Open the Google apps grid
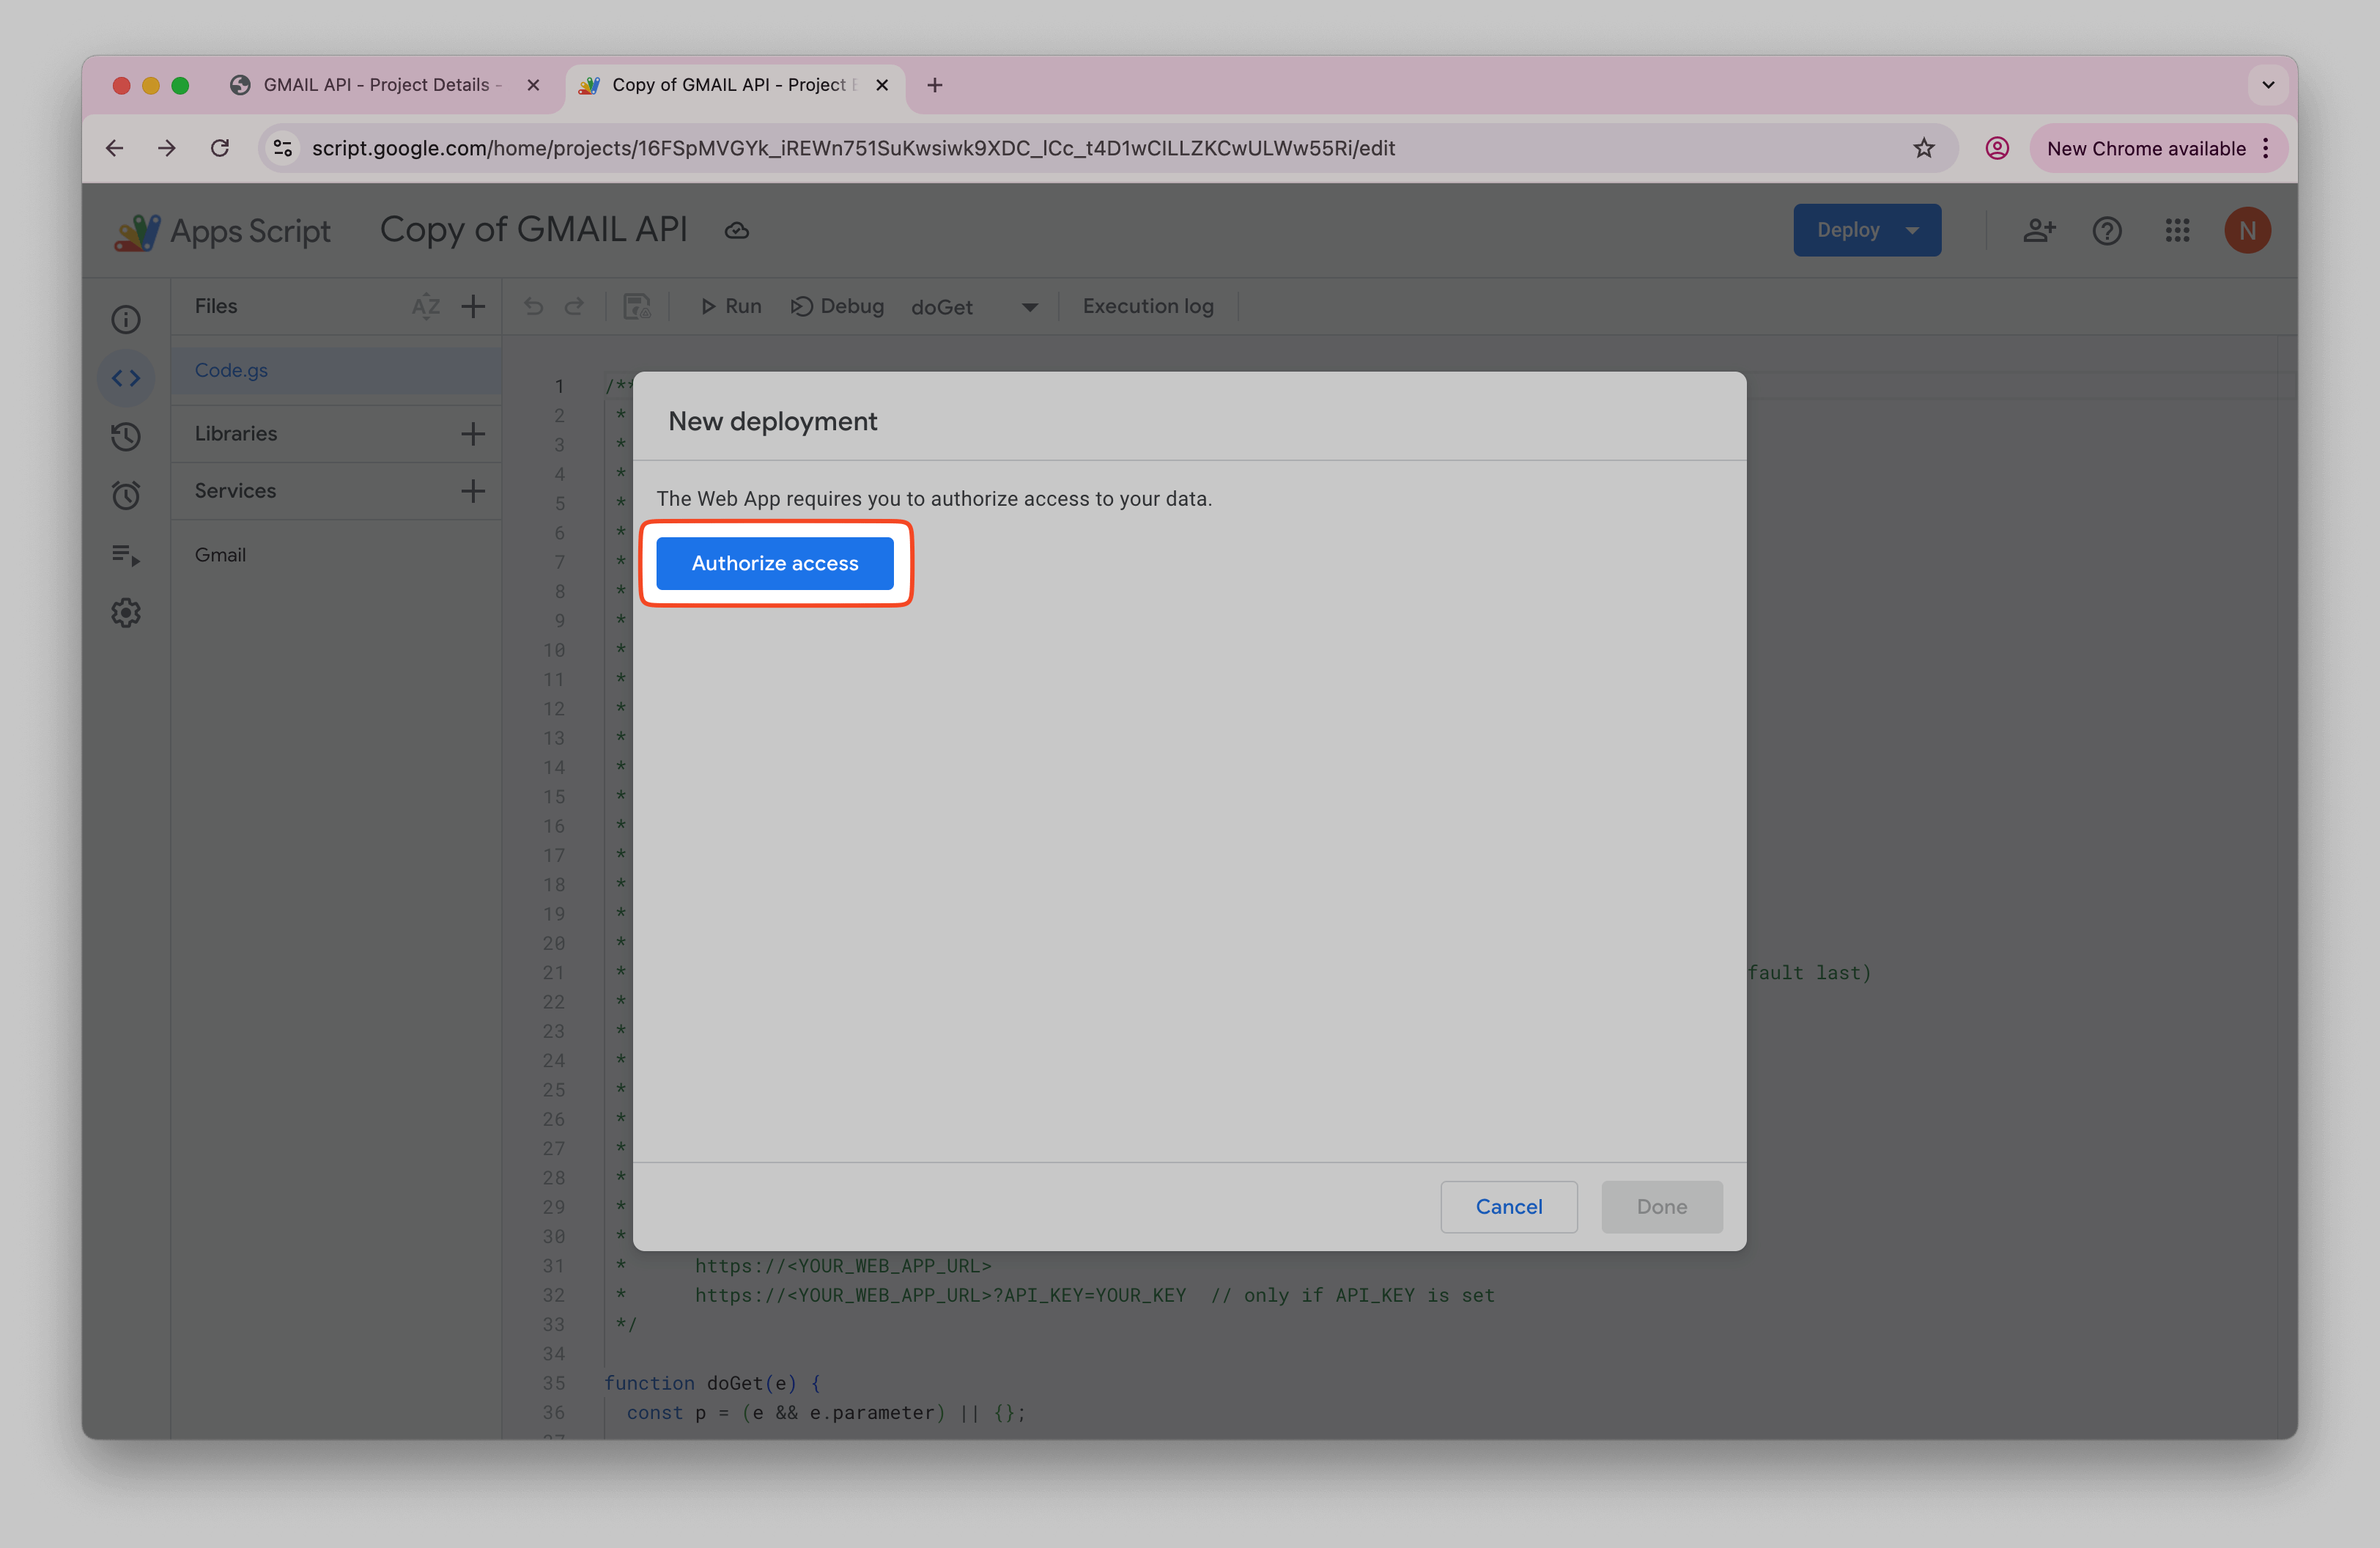 click(2177, 231)
